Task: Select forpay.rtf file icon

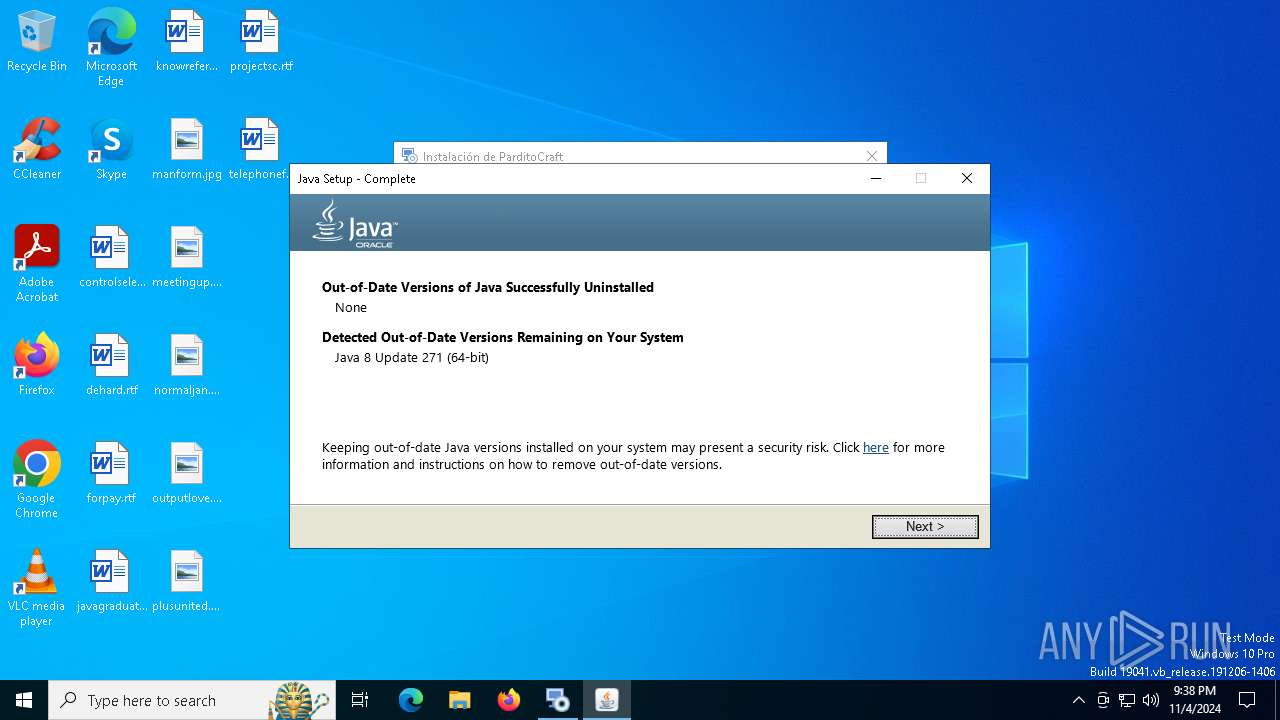Action: (111, 473)
